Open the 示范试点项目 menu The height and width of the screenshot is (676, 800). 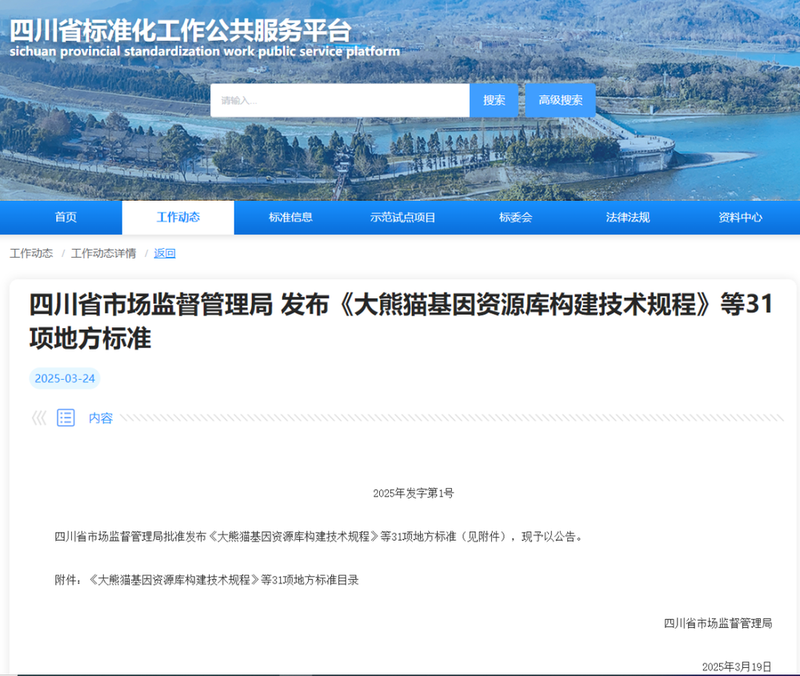[x=404, y=217]
